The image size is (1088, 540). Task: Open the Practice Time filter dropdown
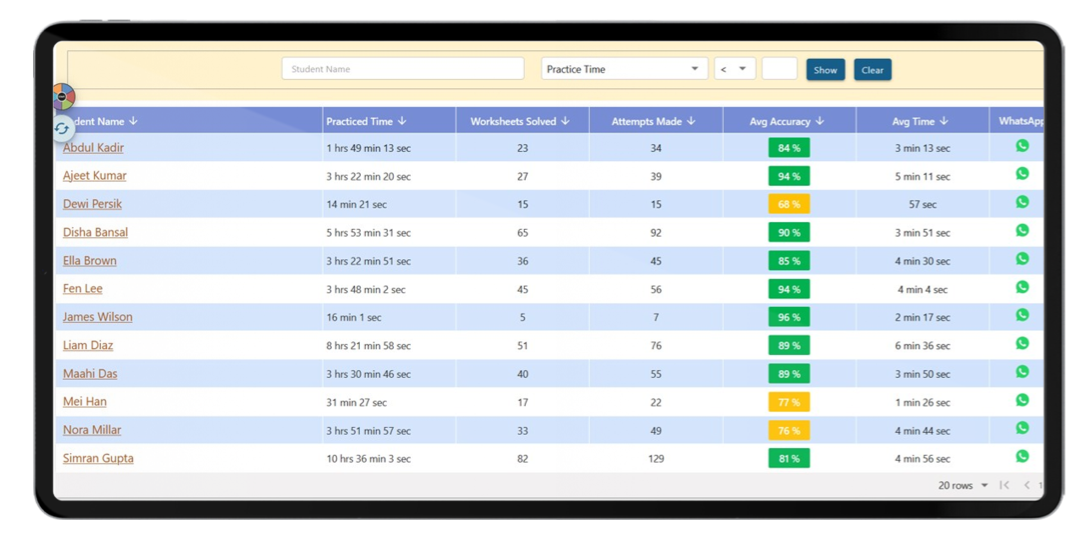click(x=624, y=69)
